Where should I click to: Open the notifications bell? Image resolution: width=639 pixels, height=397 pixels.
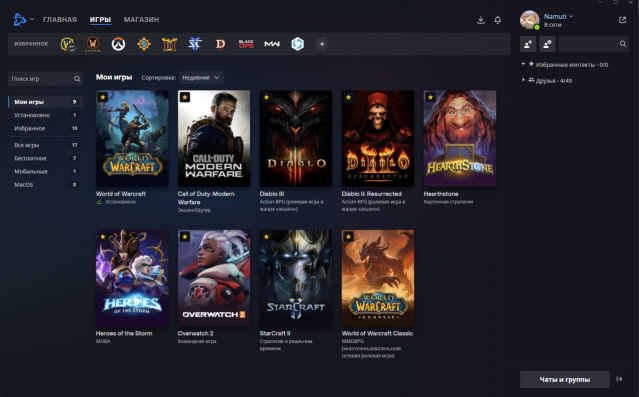498,20
